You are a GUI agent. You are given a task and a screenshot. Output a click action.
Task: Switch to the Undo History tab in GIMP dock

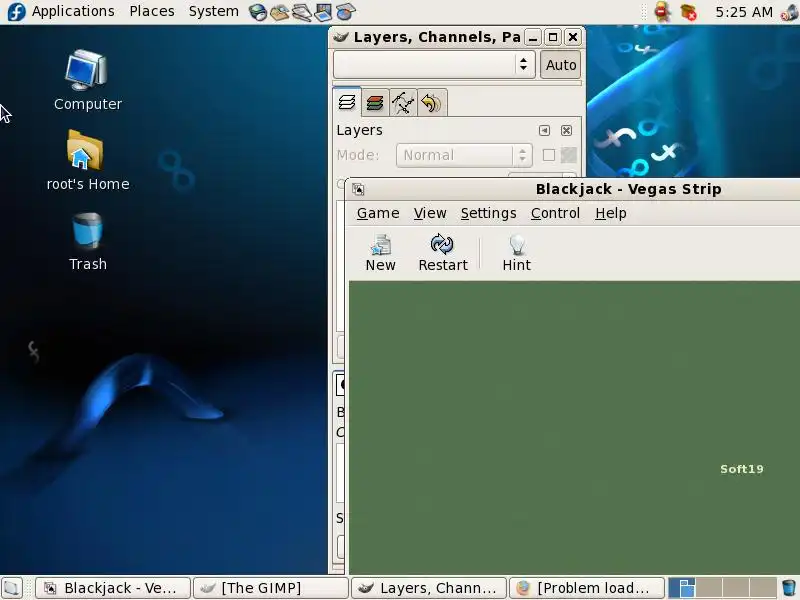[432, 103]
